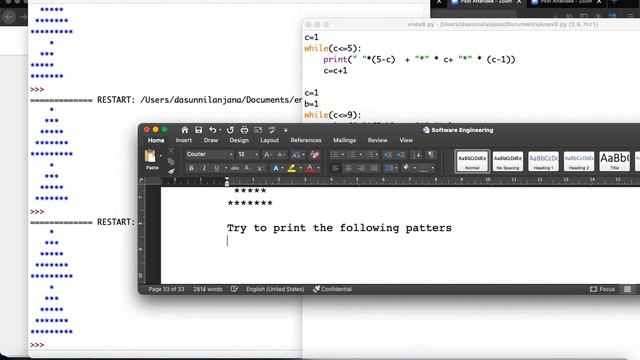Expand the Paste options arrow
The image size is (640, 360).
[160, 156]
